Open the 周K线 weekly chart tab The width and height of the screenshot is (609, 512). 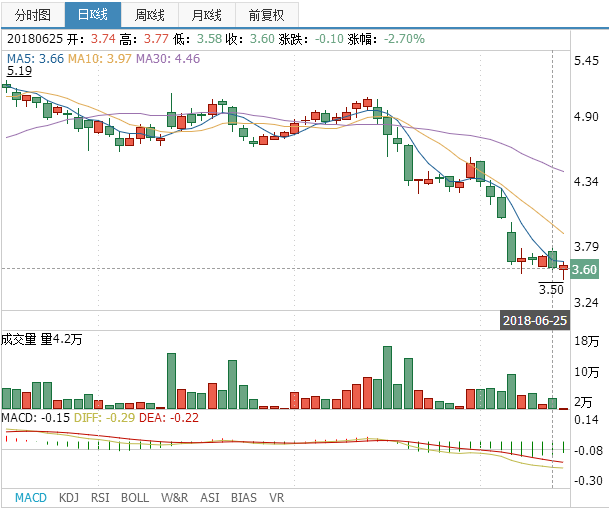coord(150,15)
